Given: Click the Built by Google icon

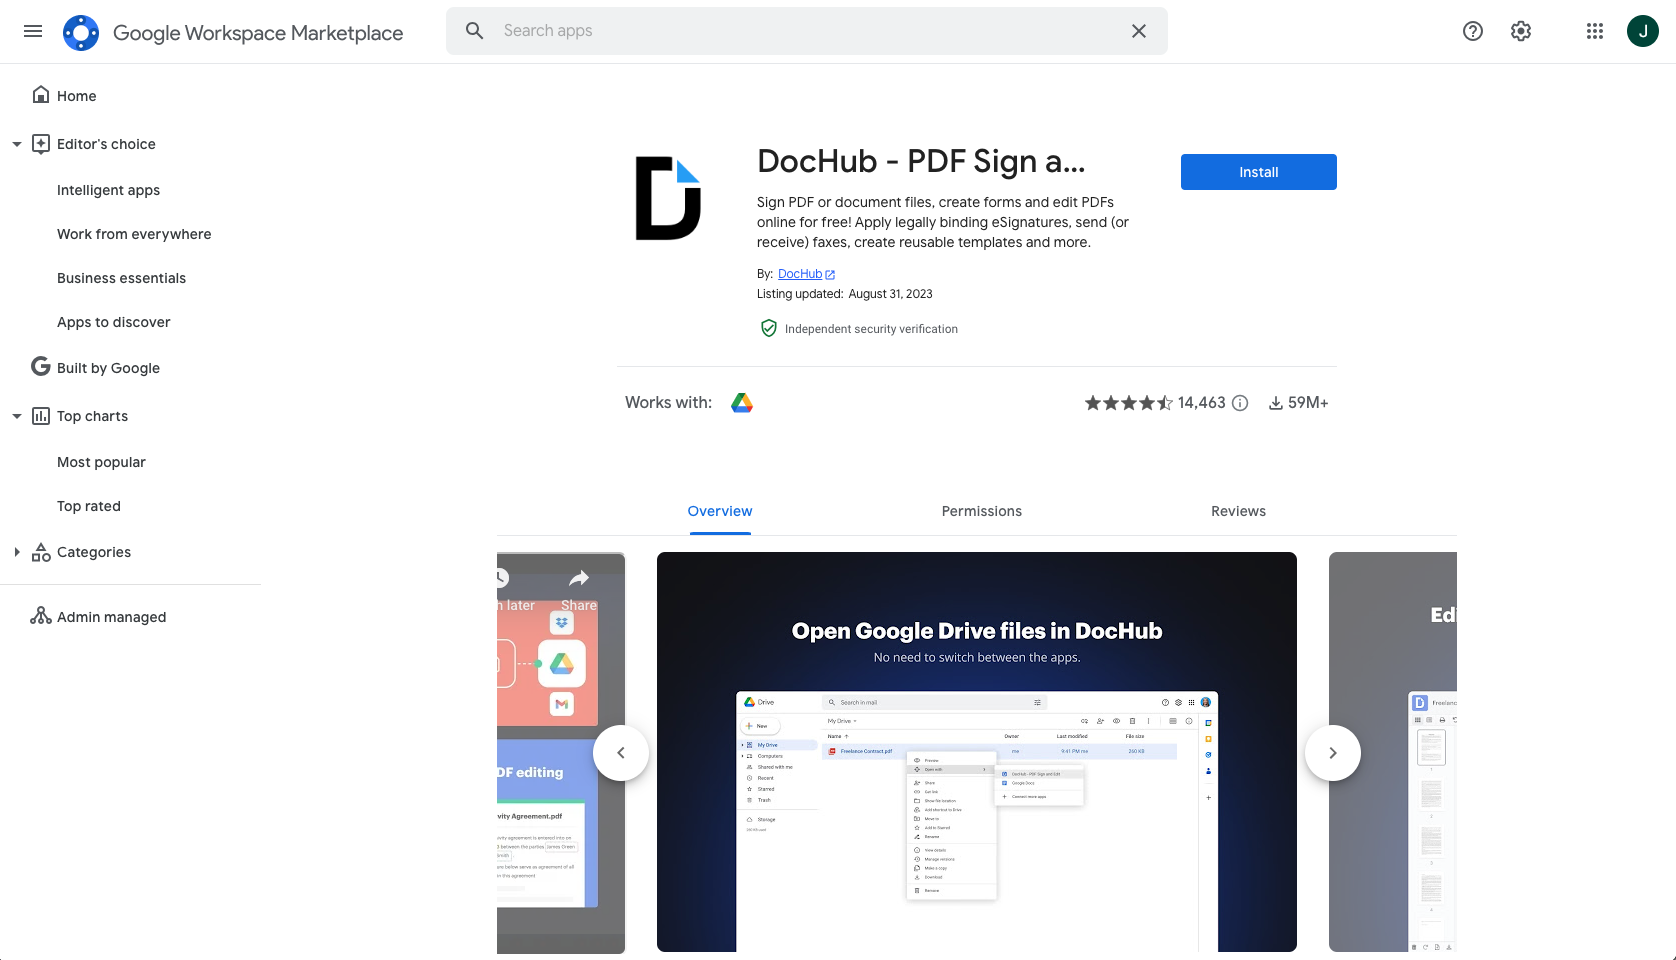Looking at the screenshot, I should point(41,367).
